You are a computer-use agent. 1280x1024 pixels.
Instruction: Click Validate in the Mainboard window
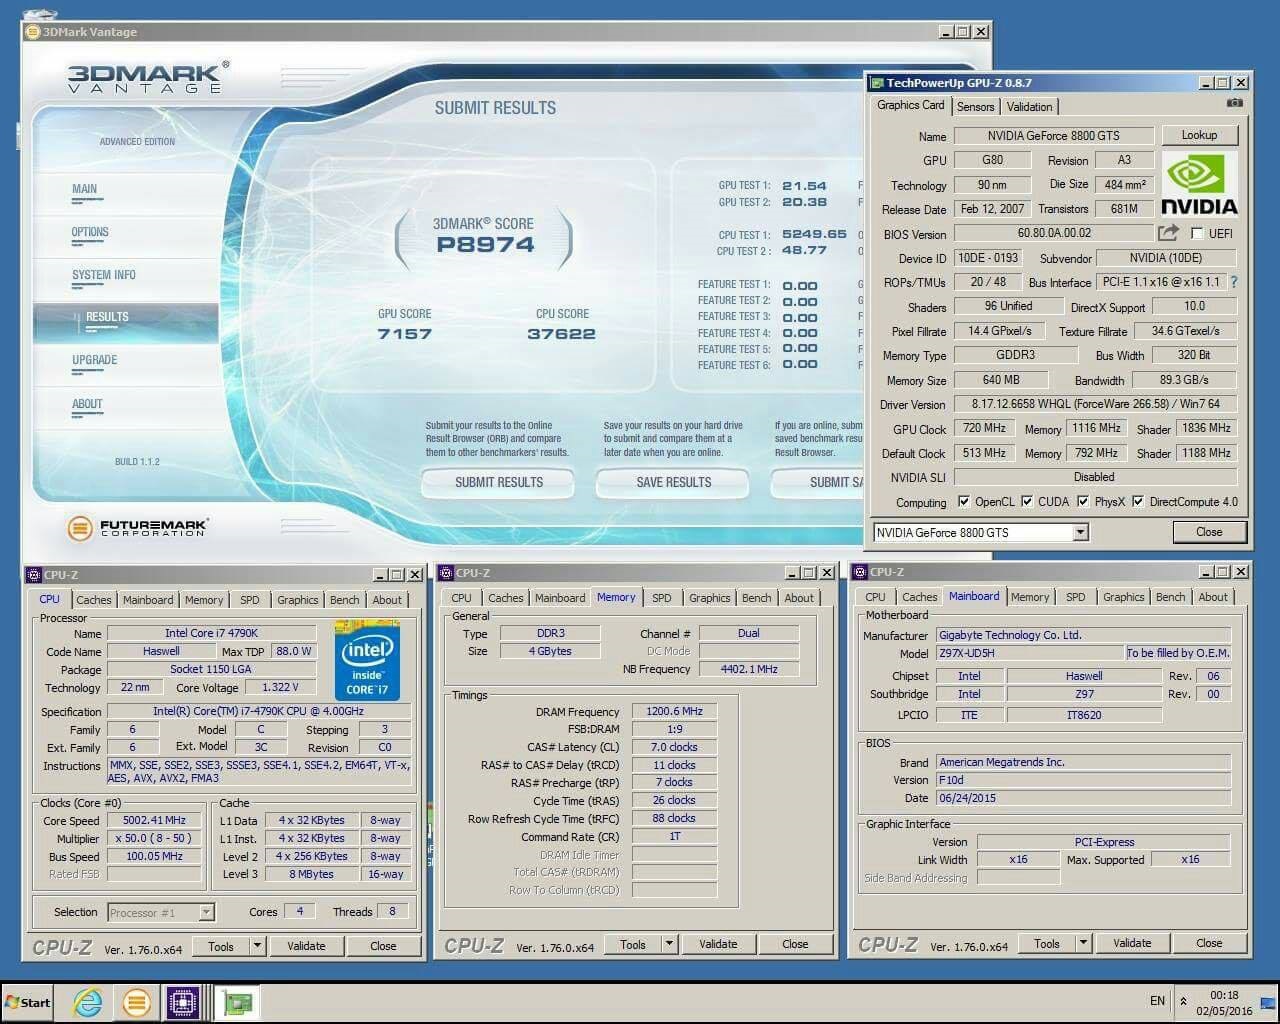pos(1132,943)
